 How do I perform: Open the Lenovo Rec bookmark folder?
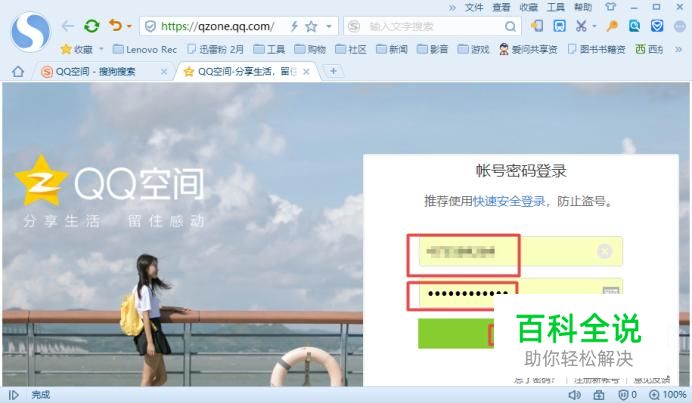pos(145,49)
